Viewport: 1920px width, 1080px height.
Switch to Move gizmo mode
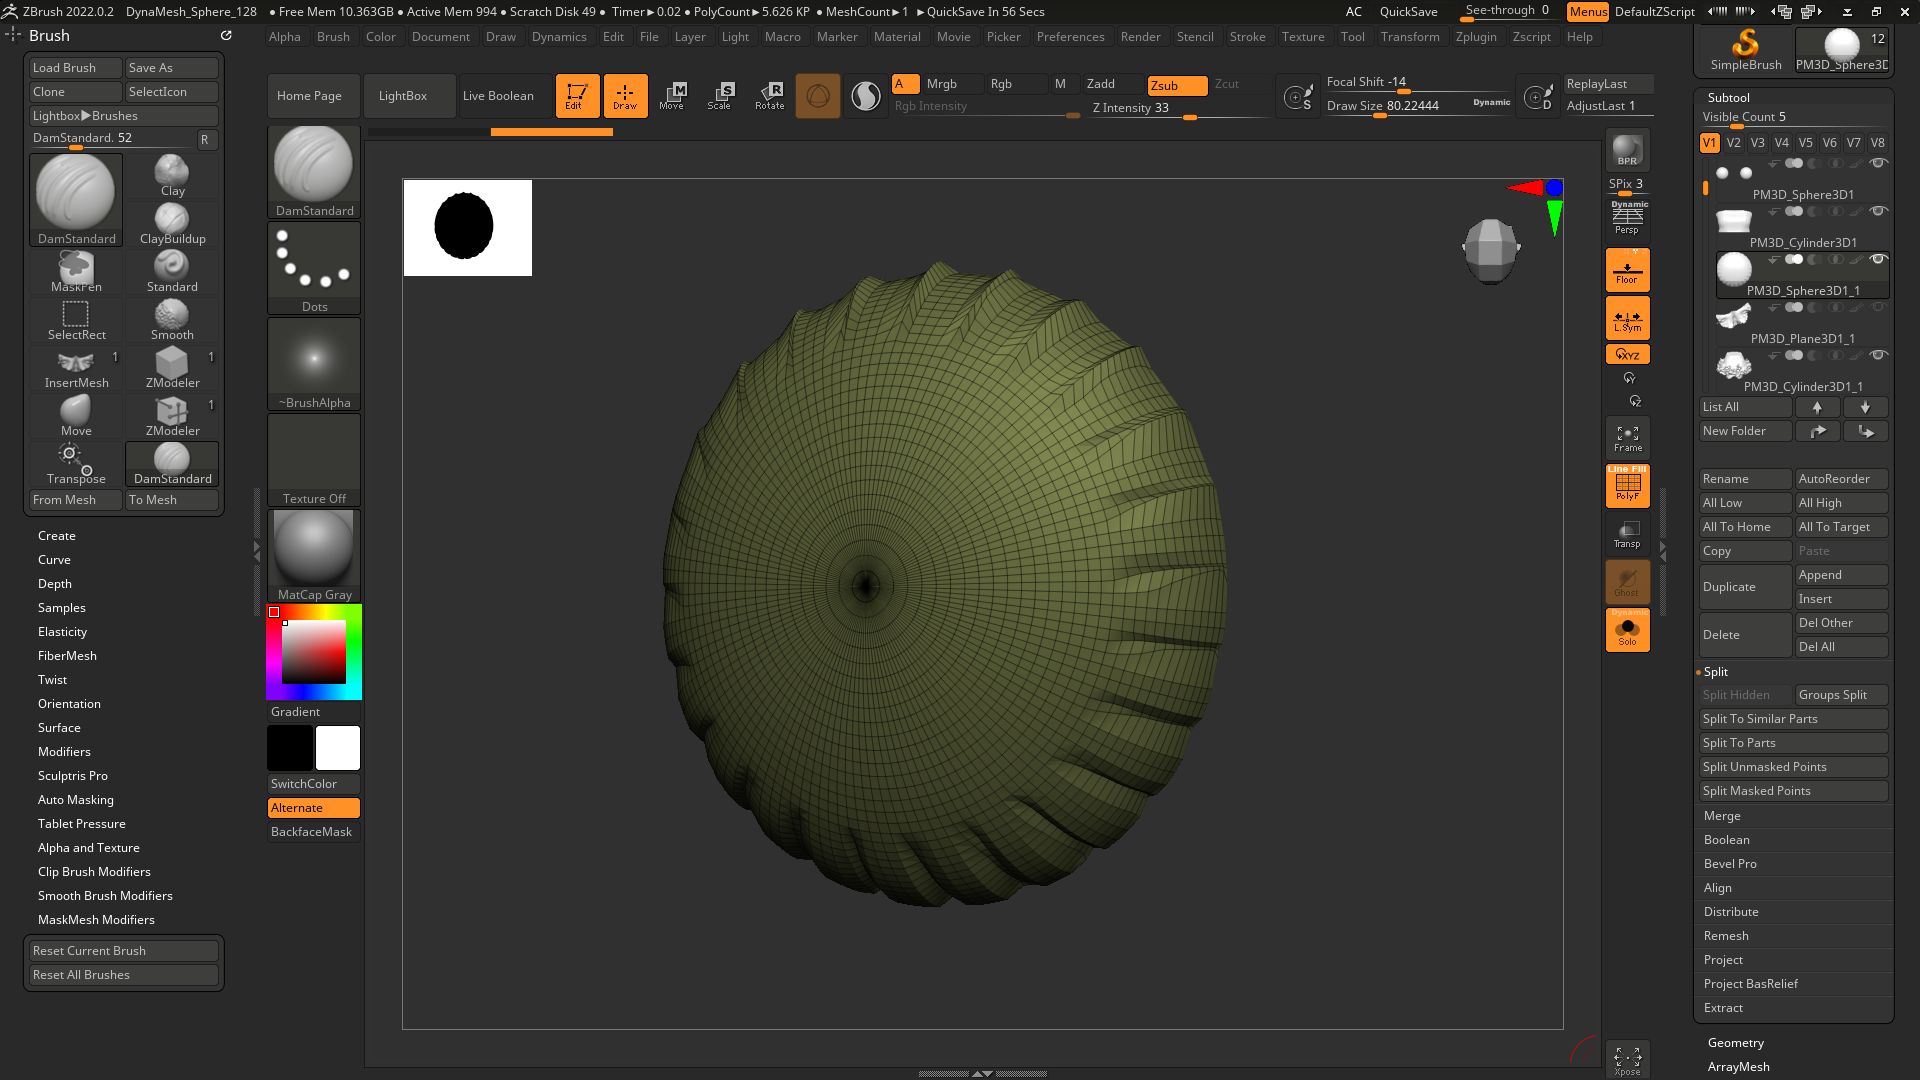[x=672, y=95]
